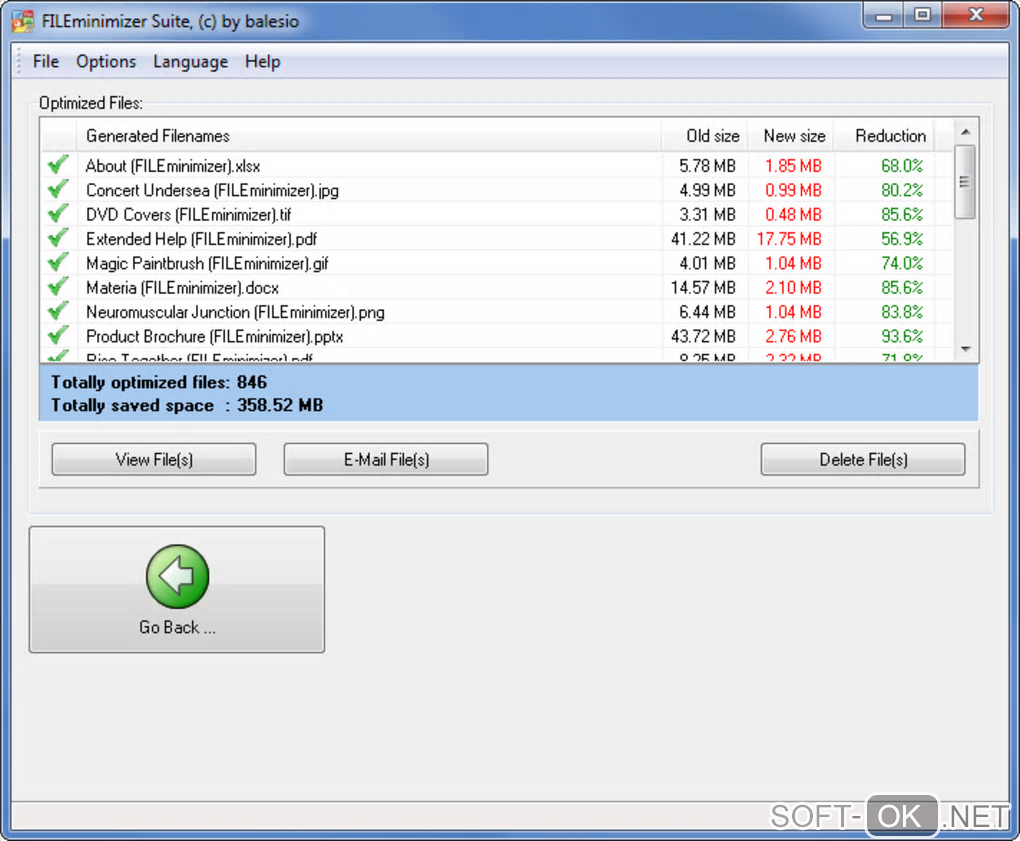
Task: Open the File menu
Action: point(46,62)
